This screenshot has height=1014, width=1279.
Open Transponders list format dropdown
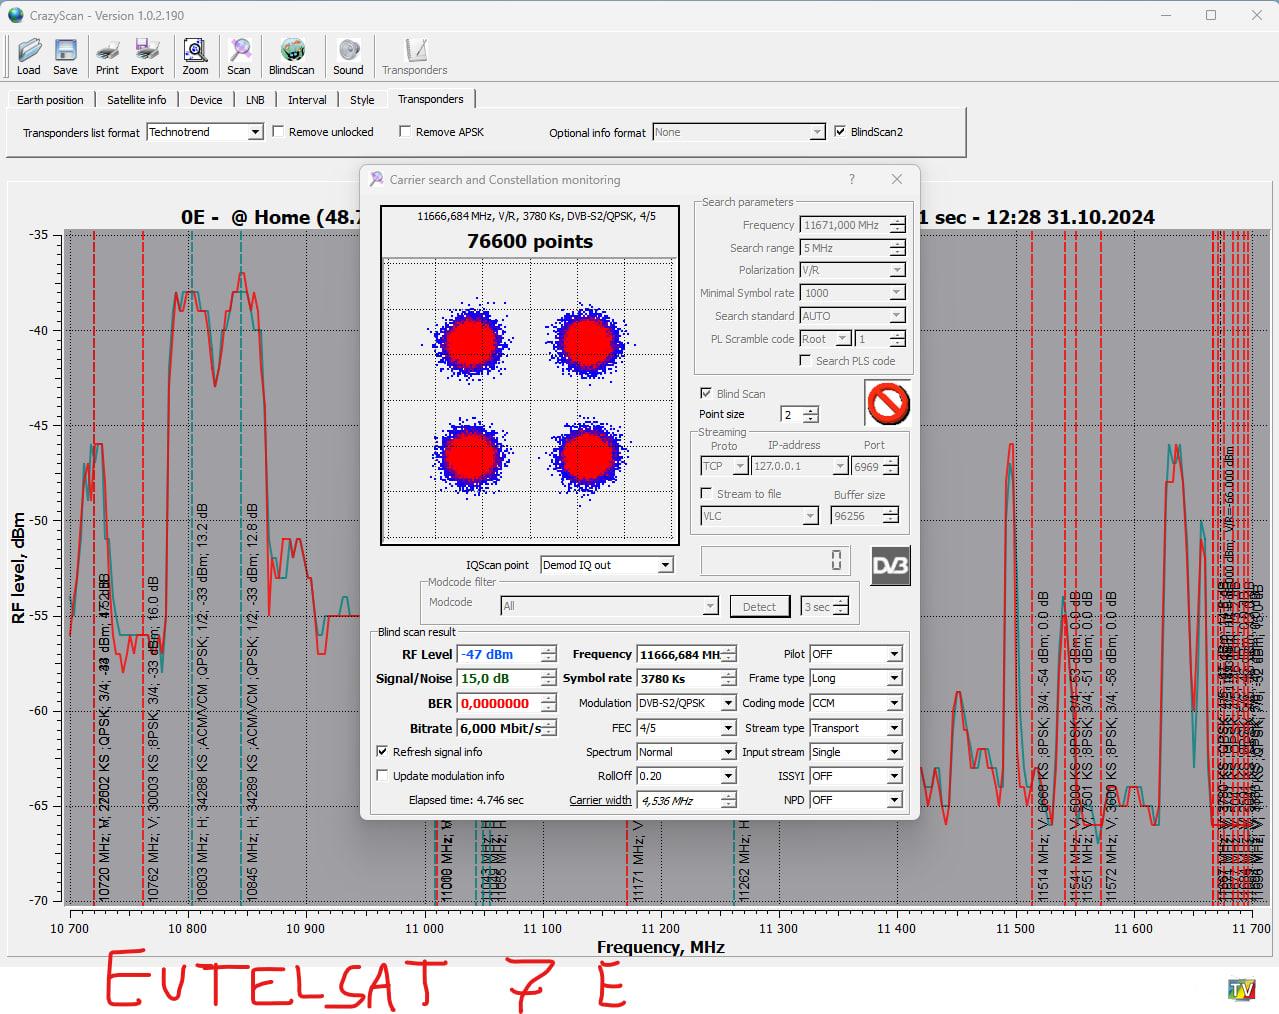point(255,132)
